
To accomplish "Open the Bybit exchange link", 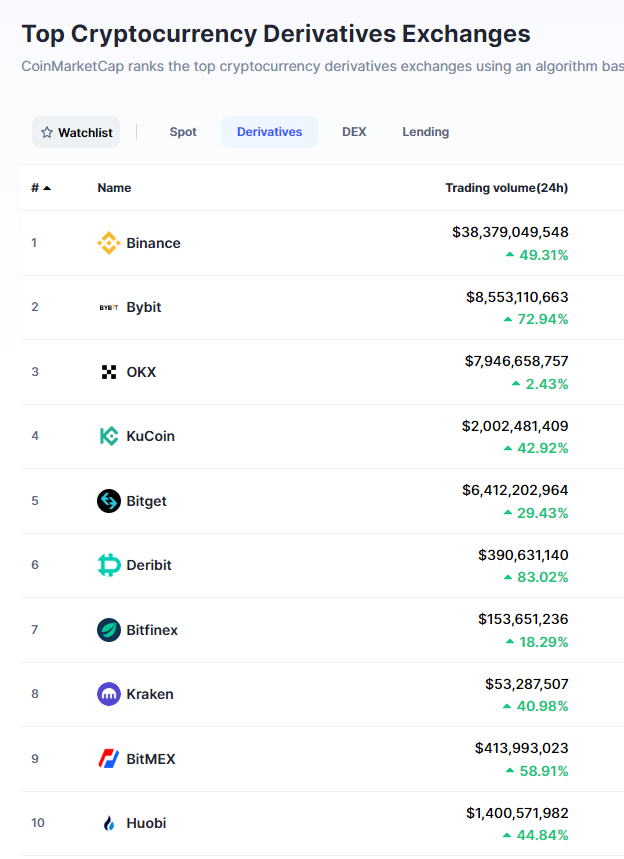I will click(x=144, y=307).
